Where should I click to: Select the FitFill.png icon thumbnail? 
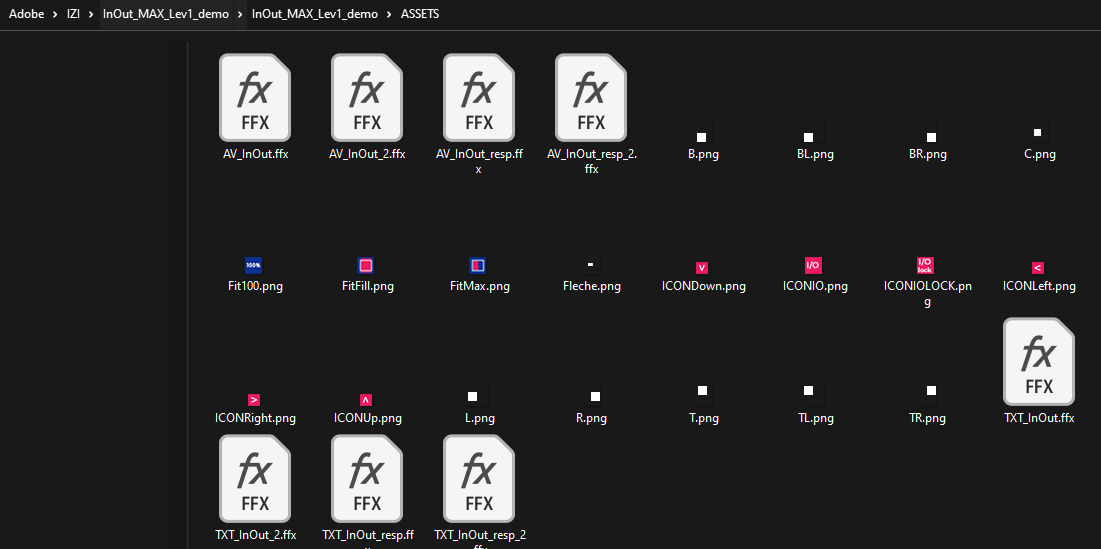point(365,265)
